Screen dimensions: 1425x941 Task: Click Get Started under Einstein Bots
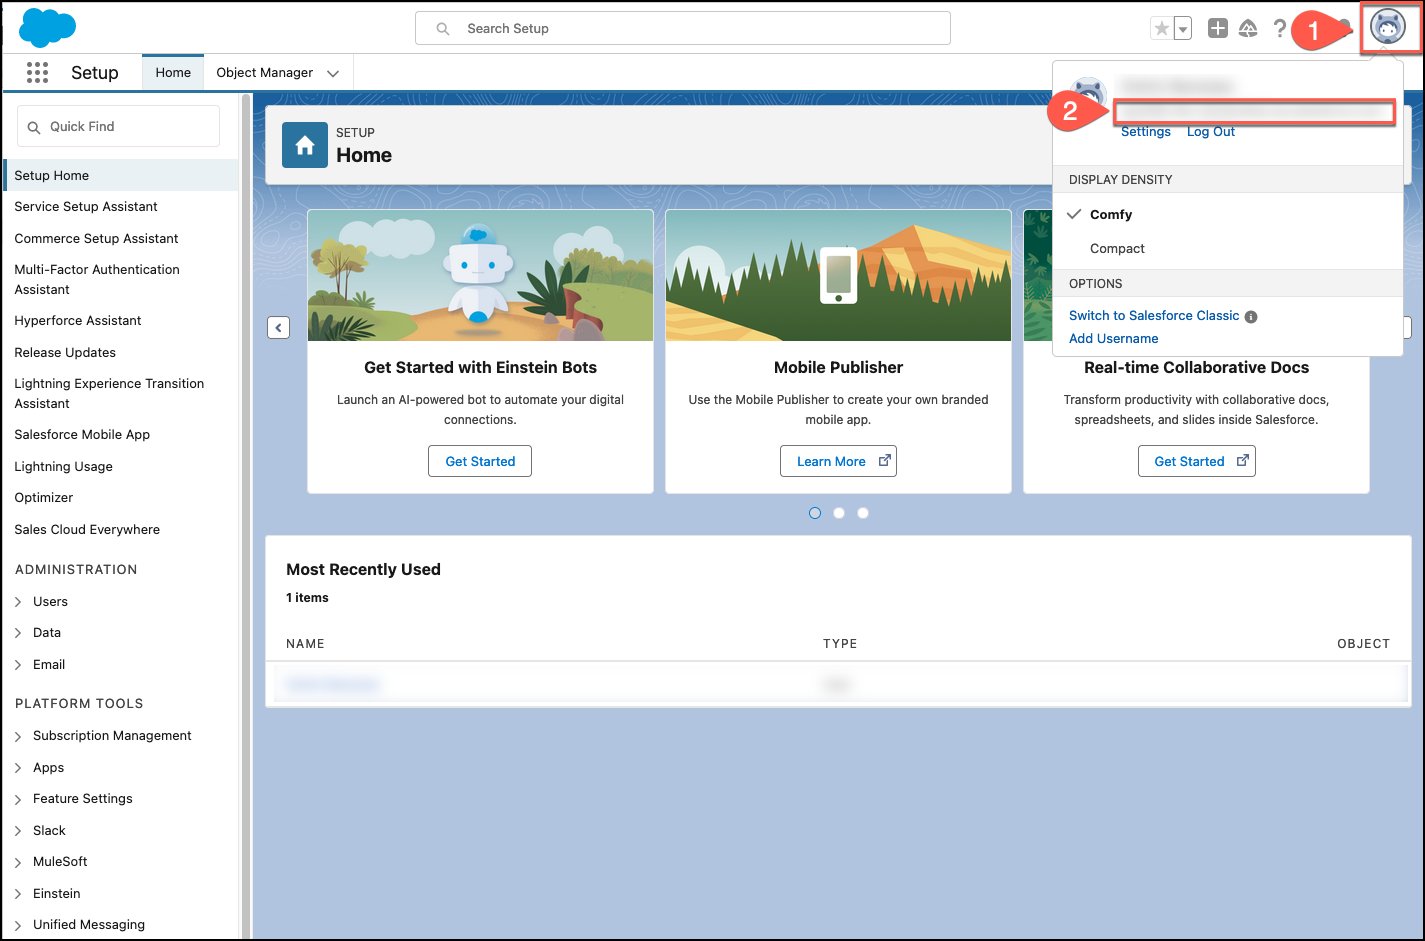point(479,461)
